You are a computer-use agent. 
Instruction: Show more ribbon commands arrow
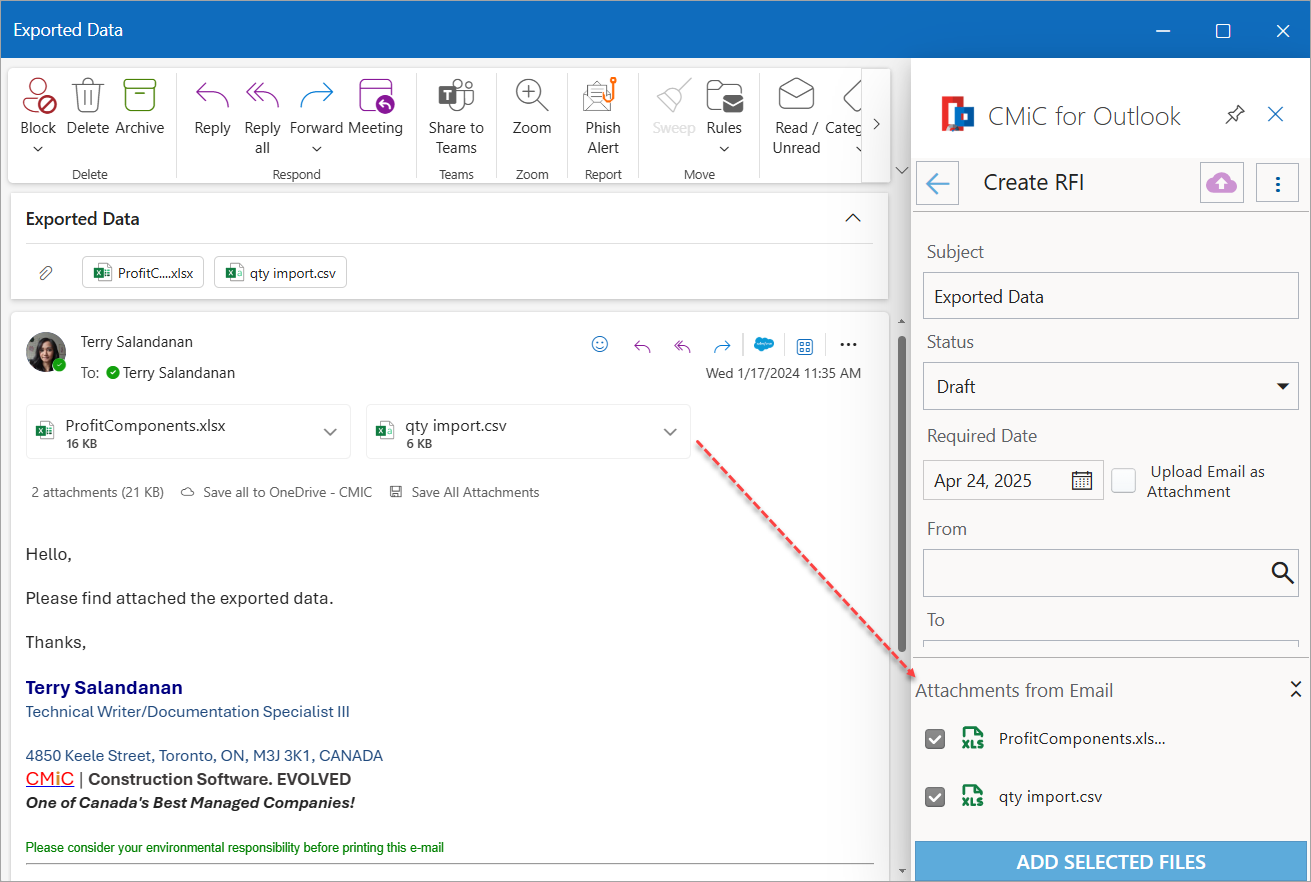tap(876, 124)
